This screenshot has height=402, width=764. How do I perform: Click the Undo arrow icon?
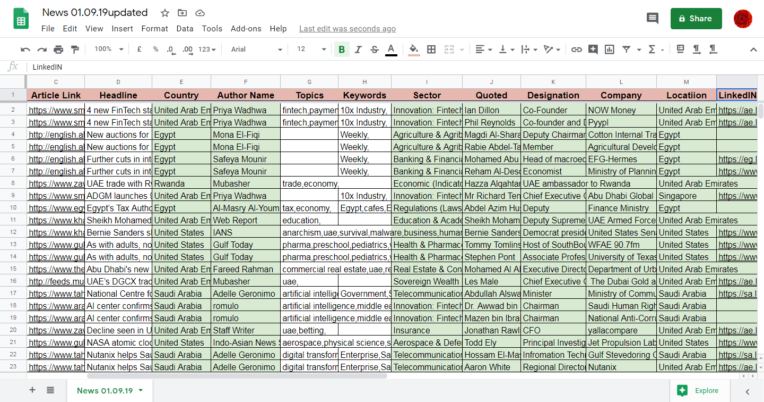[x=25, y=49]
